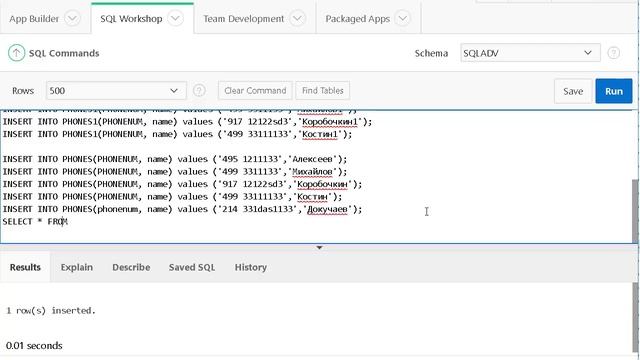This screenshot has width=640, height=360.
Task: Expand the Team Development dropdown arrow
Action: pyautogui.click(x=298, y=18)
